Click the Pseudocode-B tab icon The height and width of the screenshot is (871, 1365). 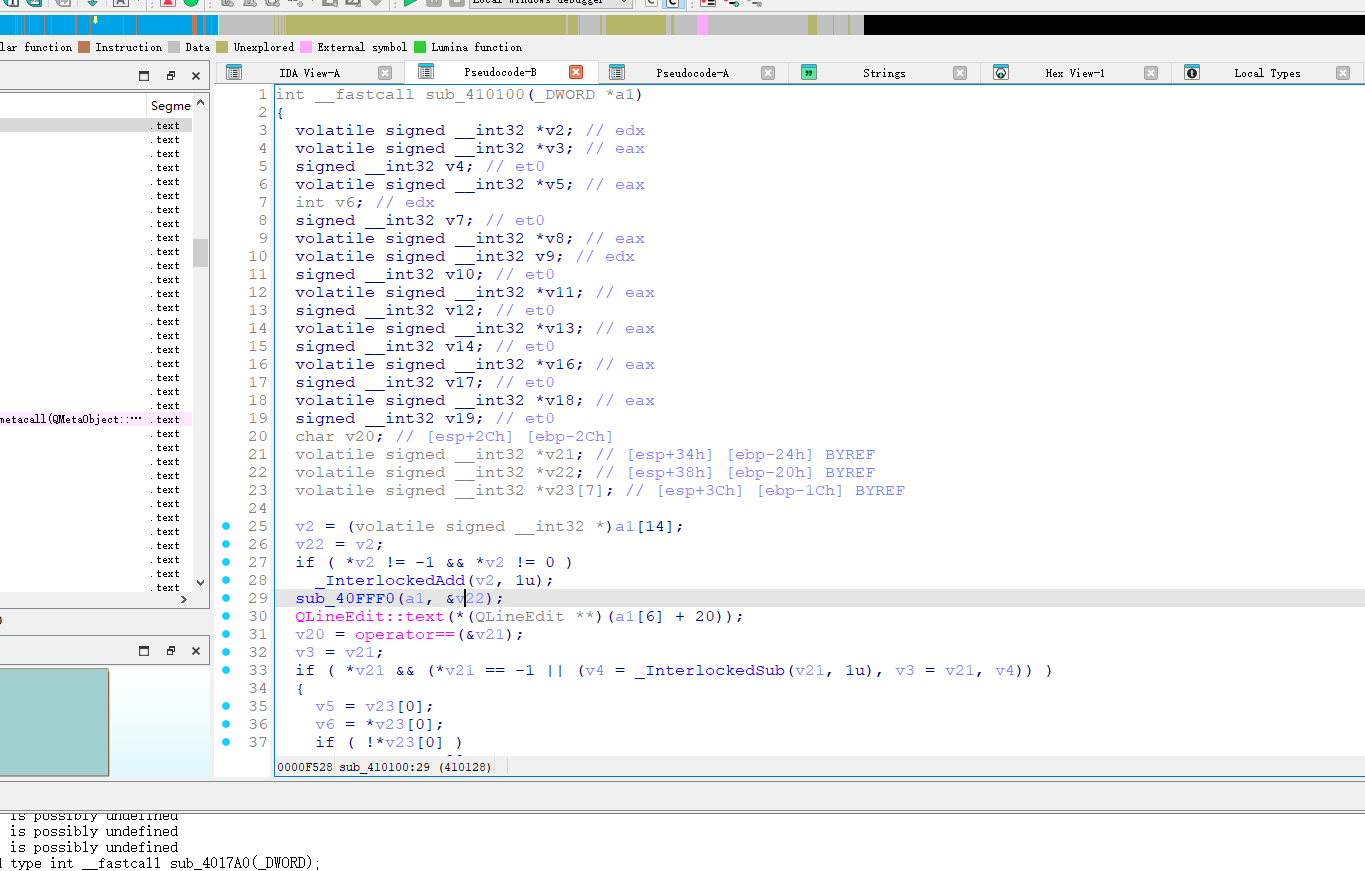pyautogui.click(x=425, y=71)
